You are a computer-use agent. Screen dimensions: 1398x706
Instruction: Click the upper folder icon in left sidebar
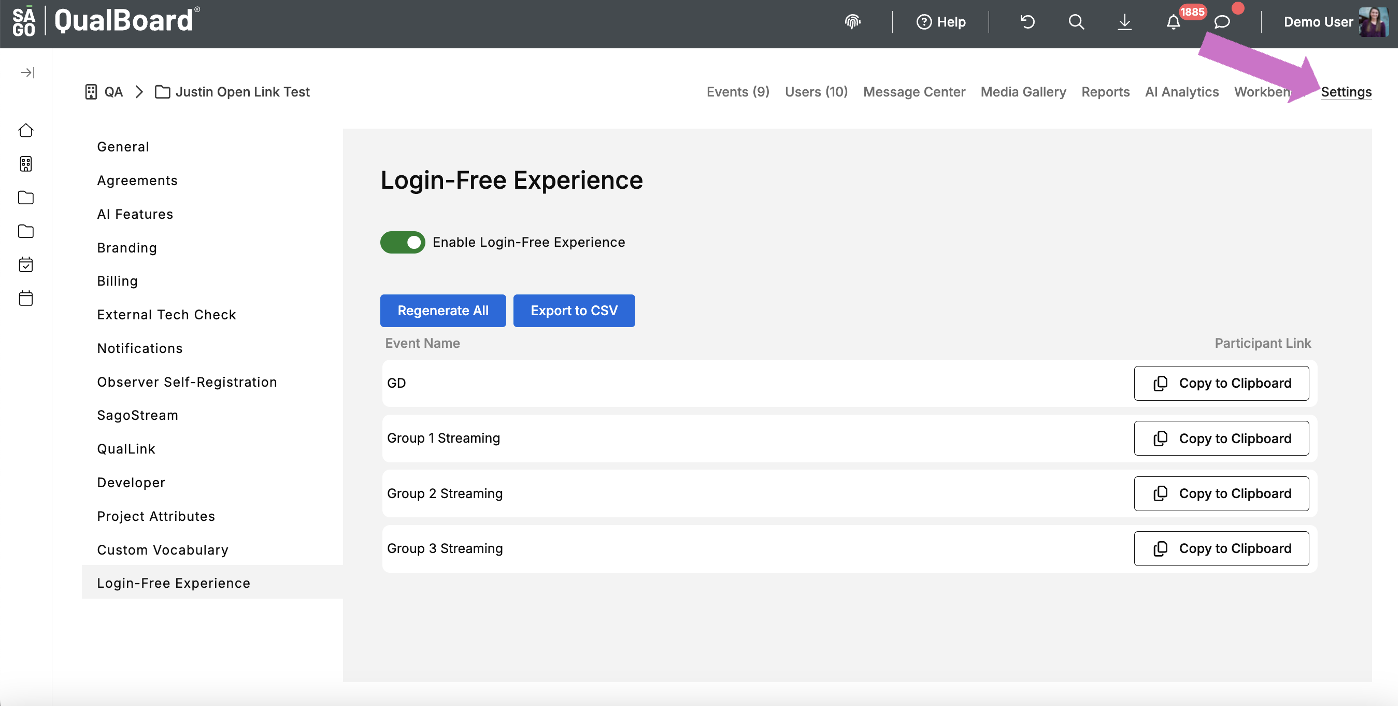click(x=26, y=197)
